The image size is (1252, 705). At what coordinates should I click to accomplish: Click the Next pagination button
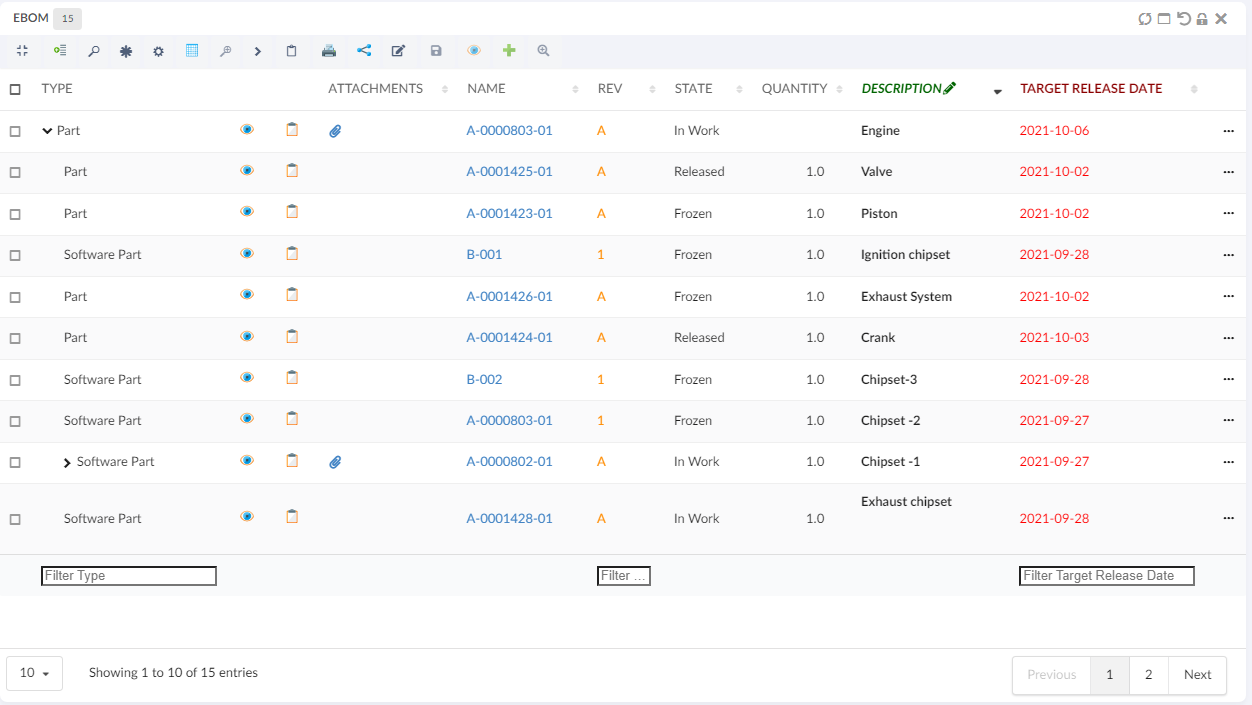[x=1197, y=675]
